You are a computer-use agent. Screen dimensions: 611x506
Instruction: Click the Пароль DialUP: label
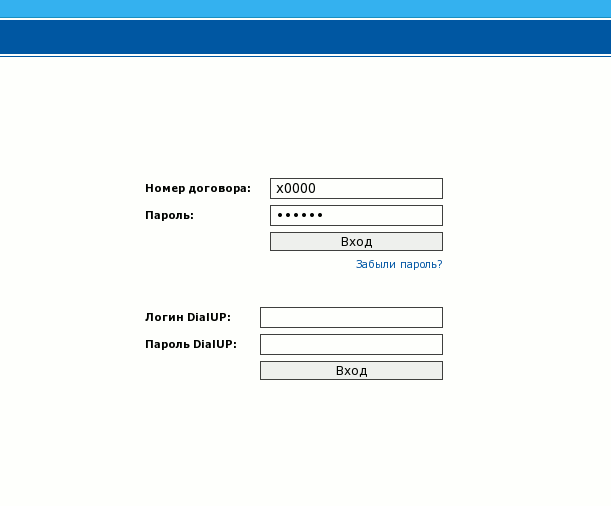click(191, 344)
